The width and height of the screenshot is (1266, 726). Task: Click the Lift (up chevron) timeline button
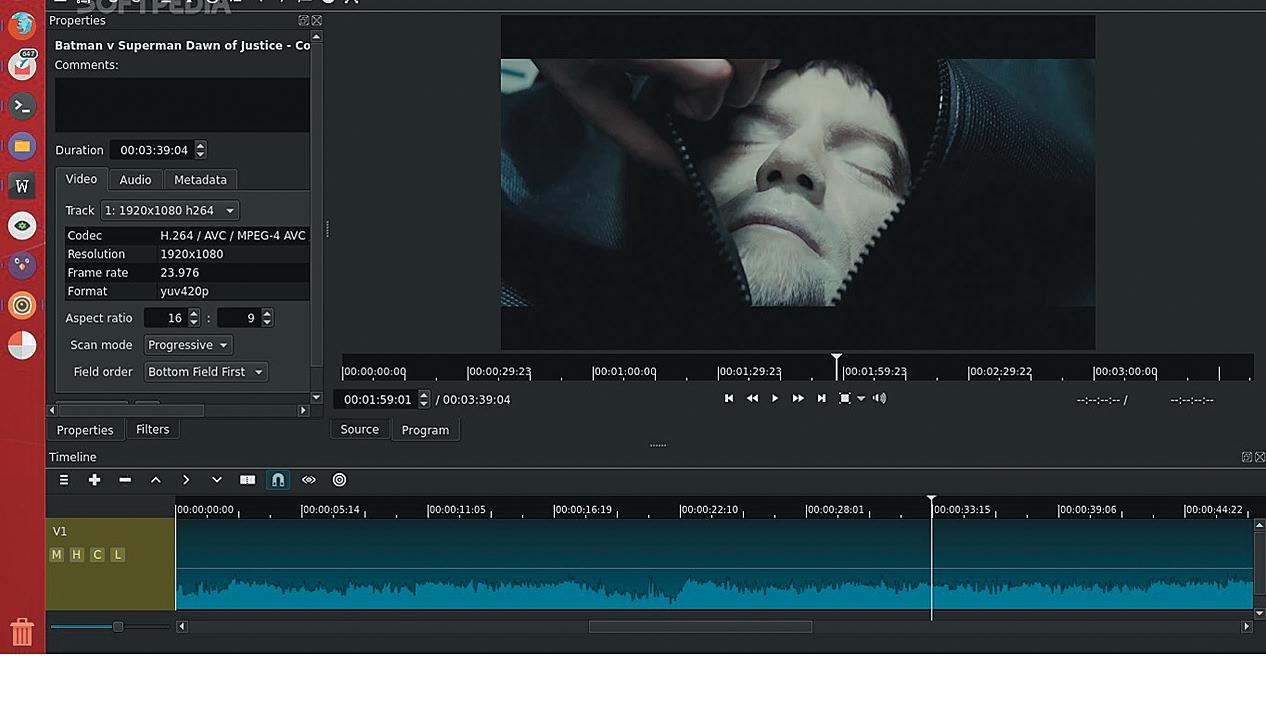tap(156, 480)
